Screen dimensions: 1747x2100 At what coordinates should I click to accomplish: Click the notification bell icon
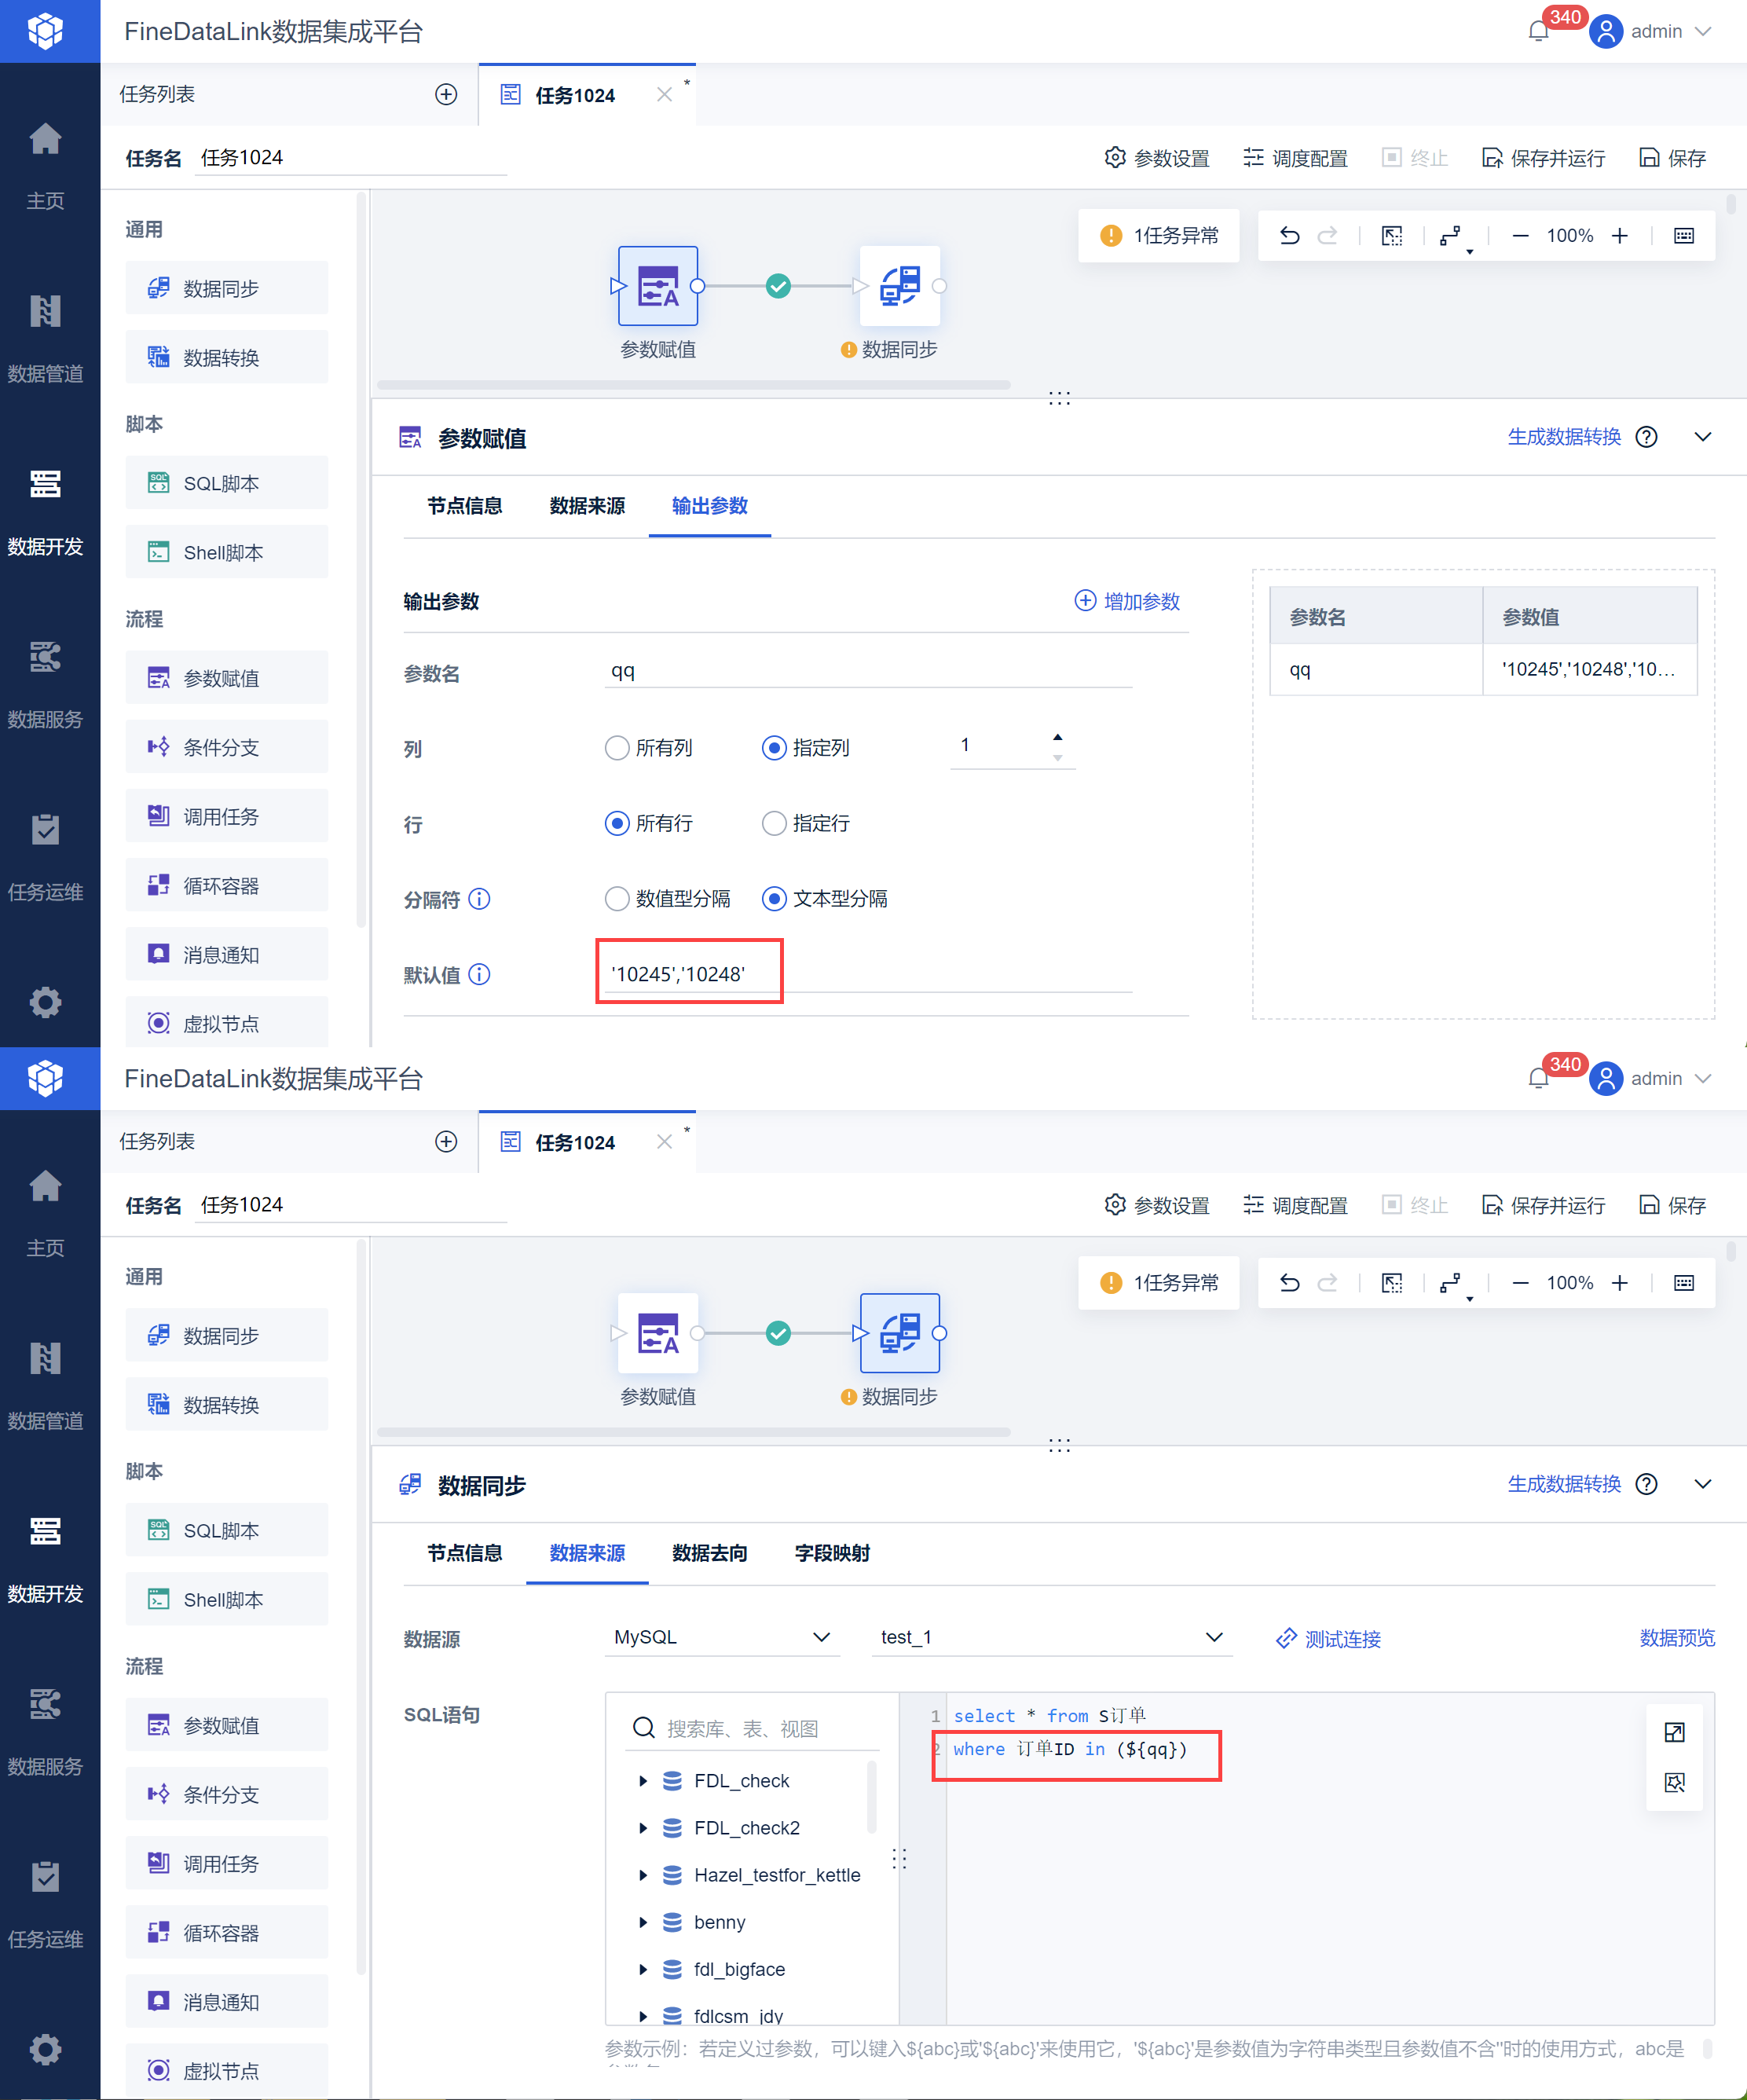pos(1538,32)
